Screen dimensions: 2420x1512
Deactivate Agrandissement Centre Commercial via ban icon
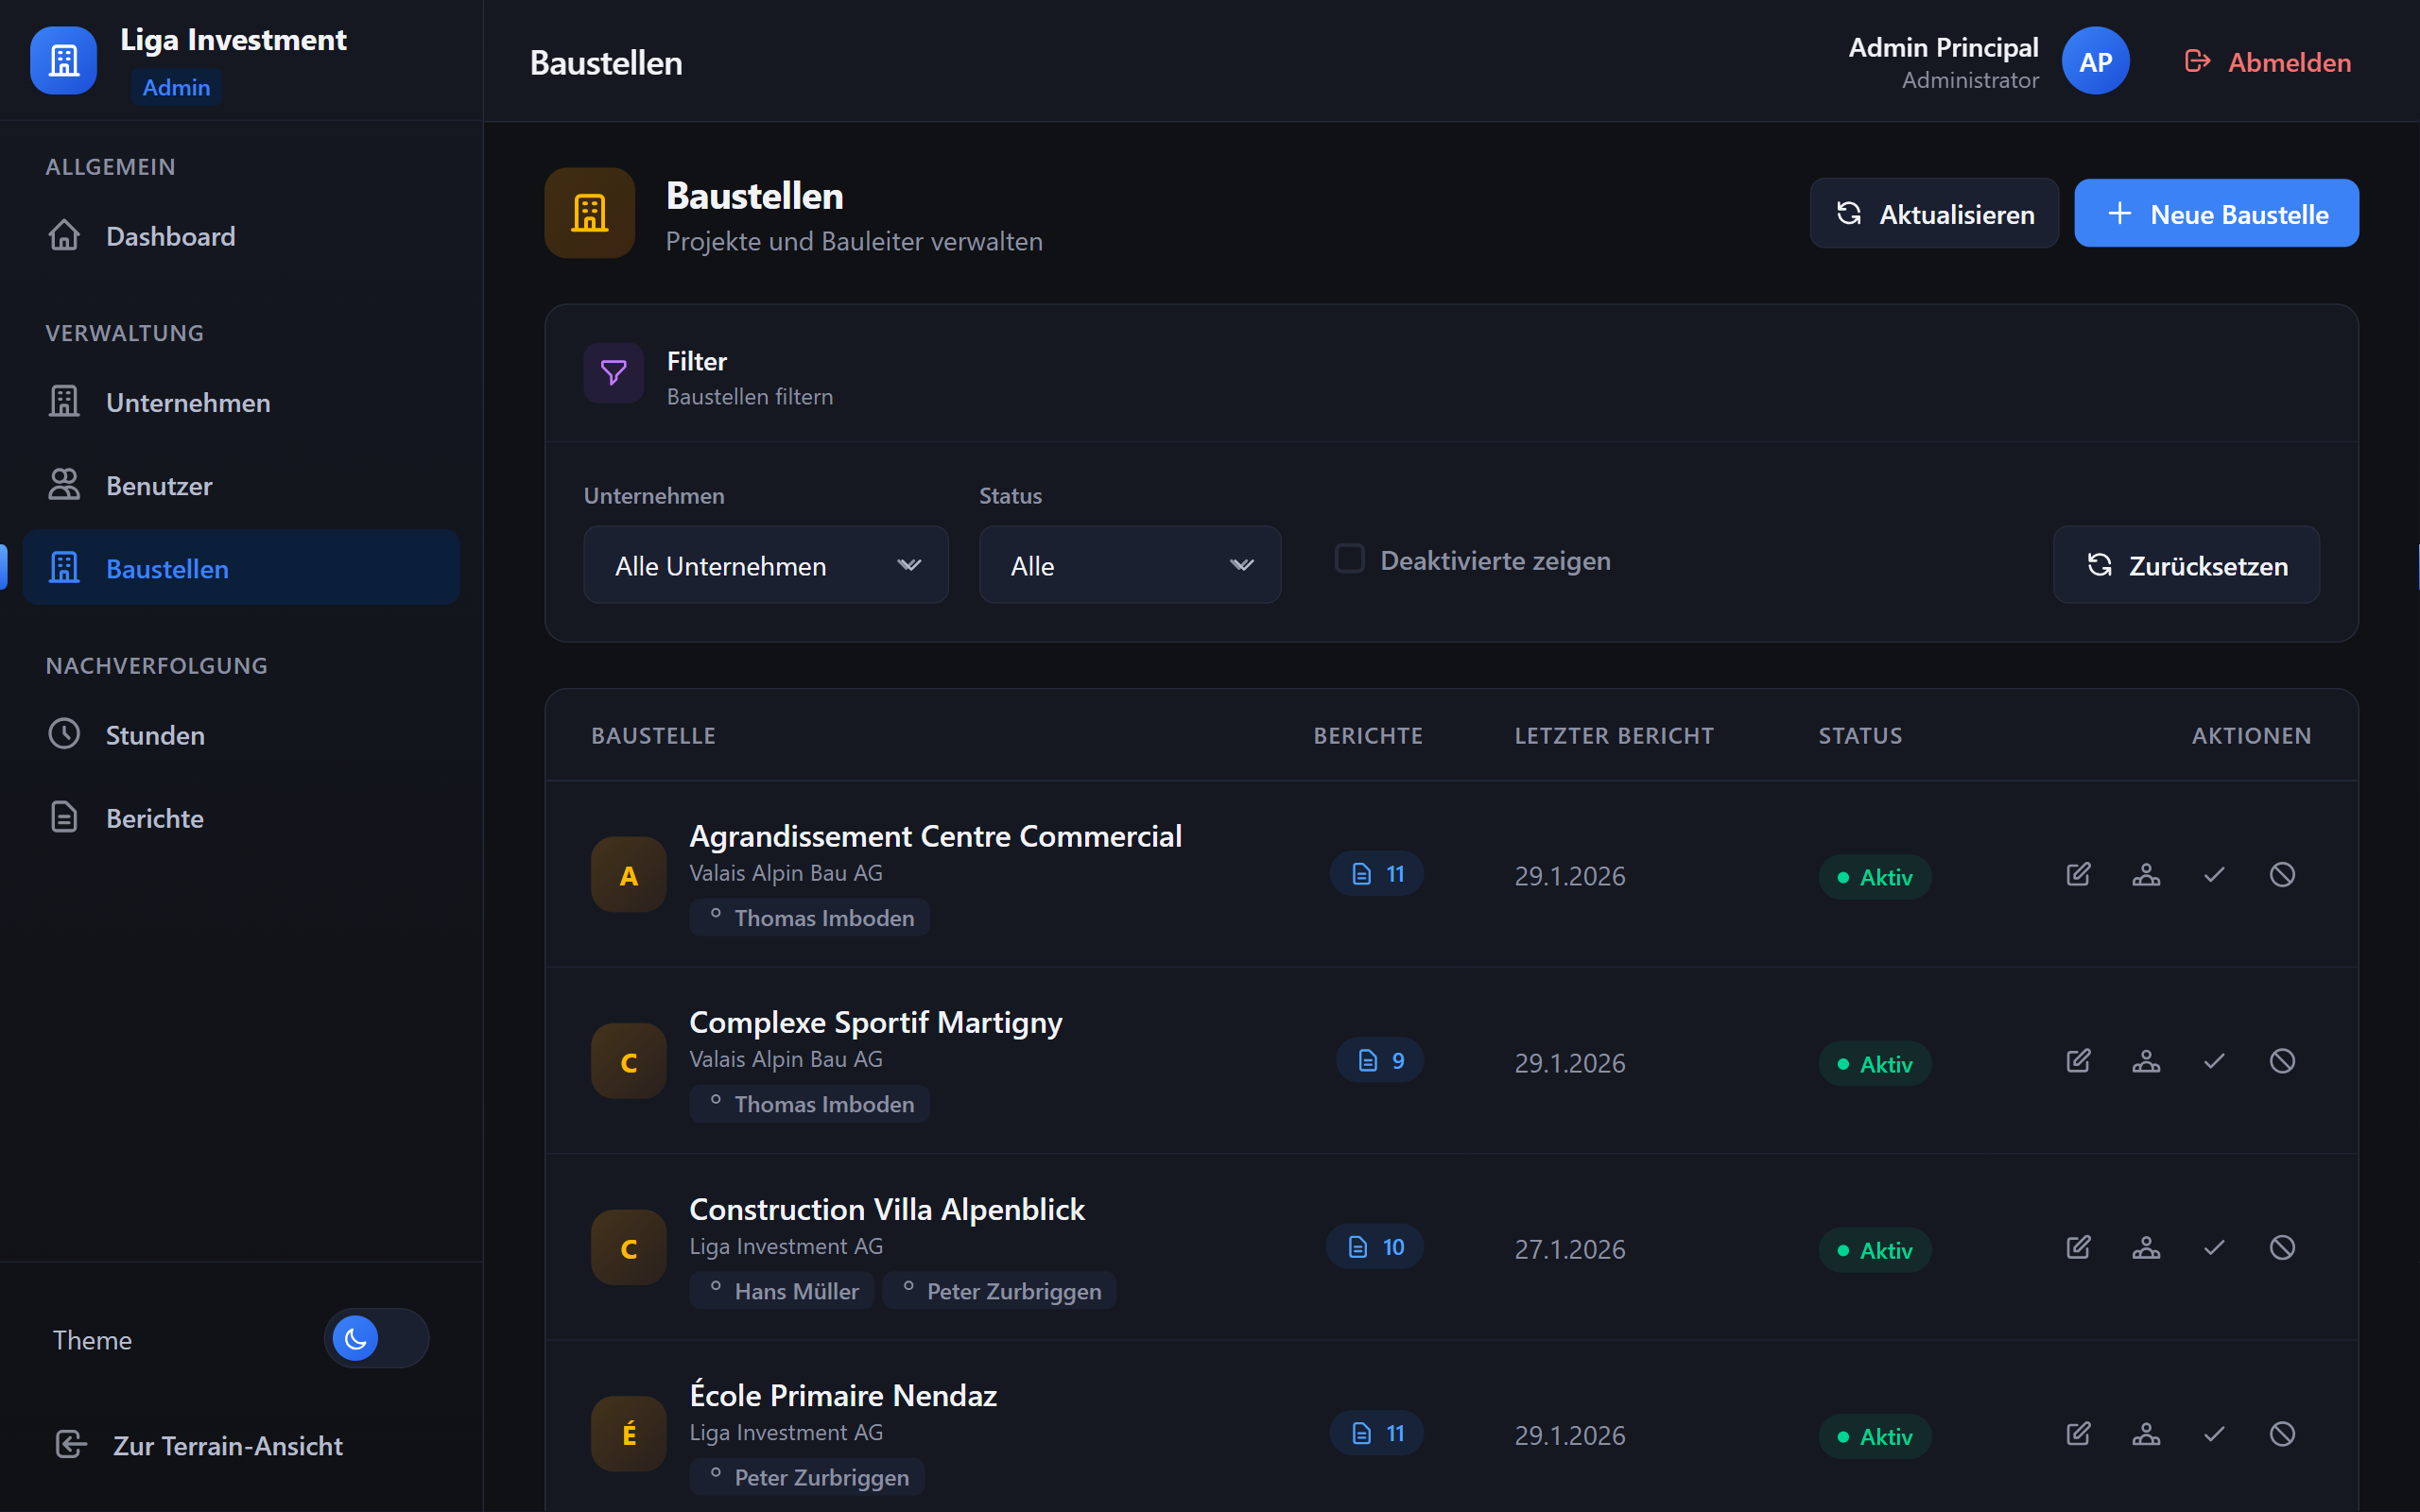2282,875
